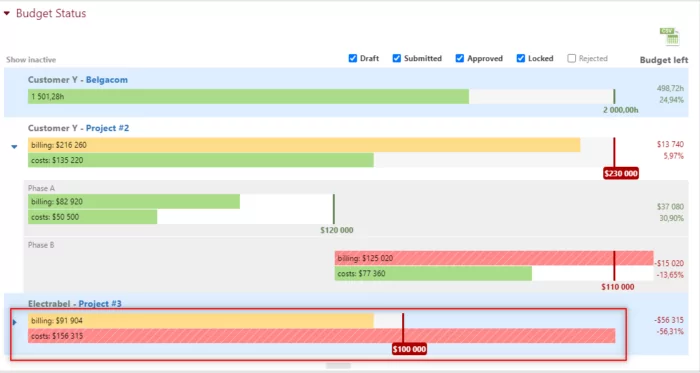Uncheck the Submitted checkbox

(396, 58)
